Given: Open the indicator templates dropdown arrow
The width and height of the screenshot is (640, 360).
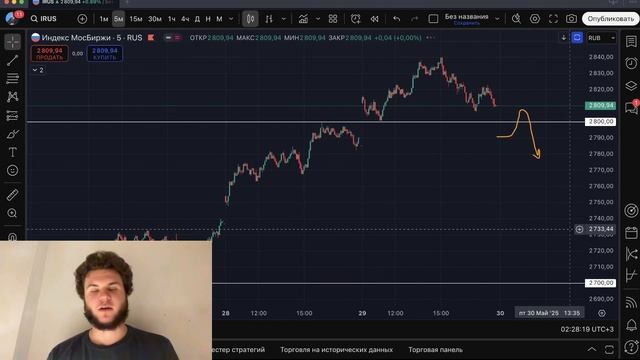Looking at the screenshot, I should coord(318,19).
